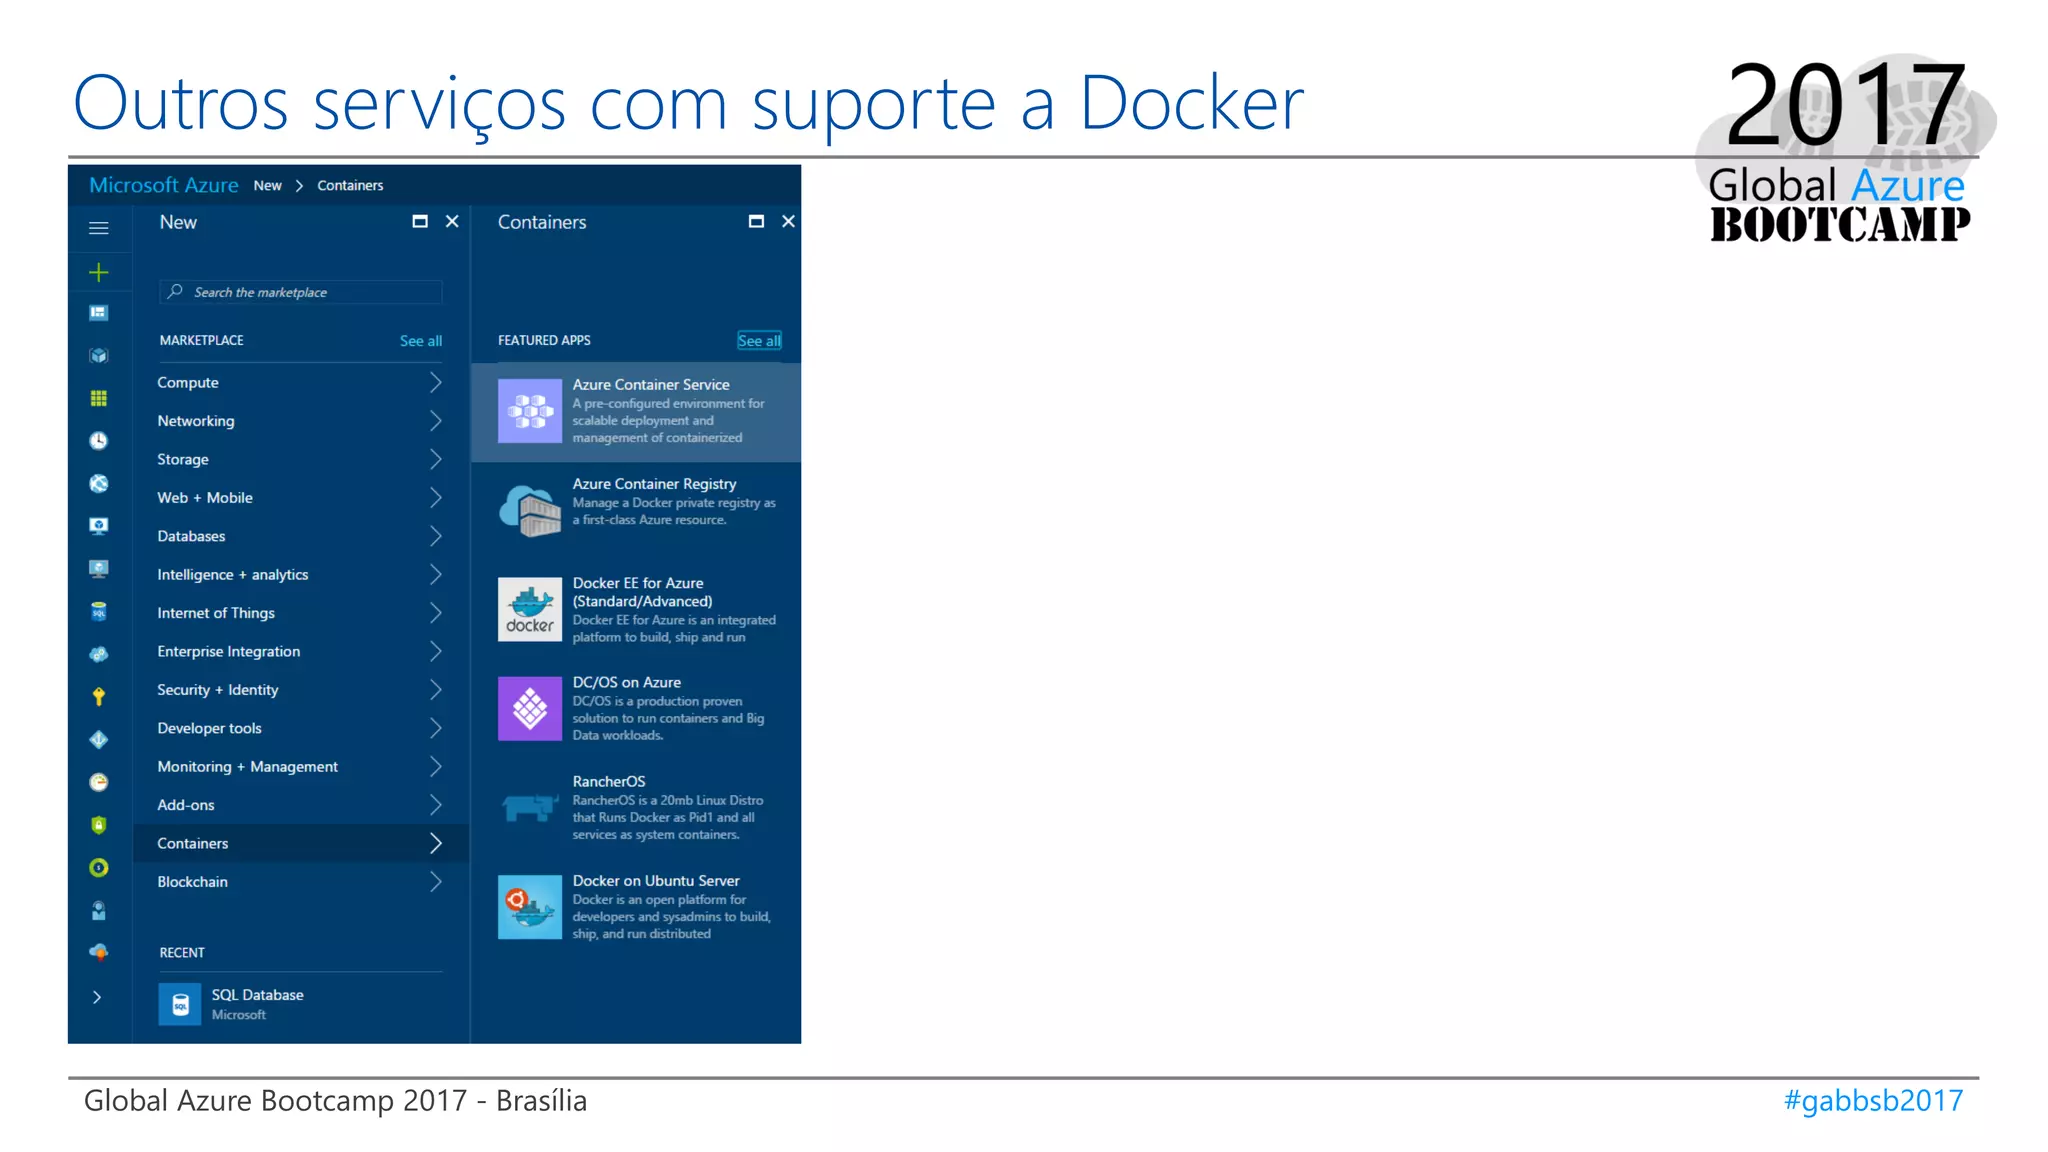The image size is (2048, 1152).
Task: Open the SQL databases sidebar icon
Action: [98, 612]
